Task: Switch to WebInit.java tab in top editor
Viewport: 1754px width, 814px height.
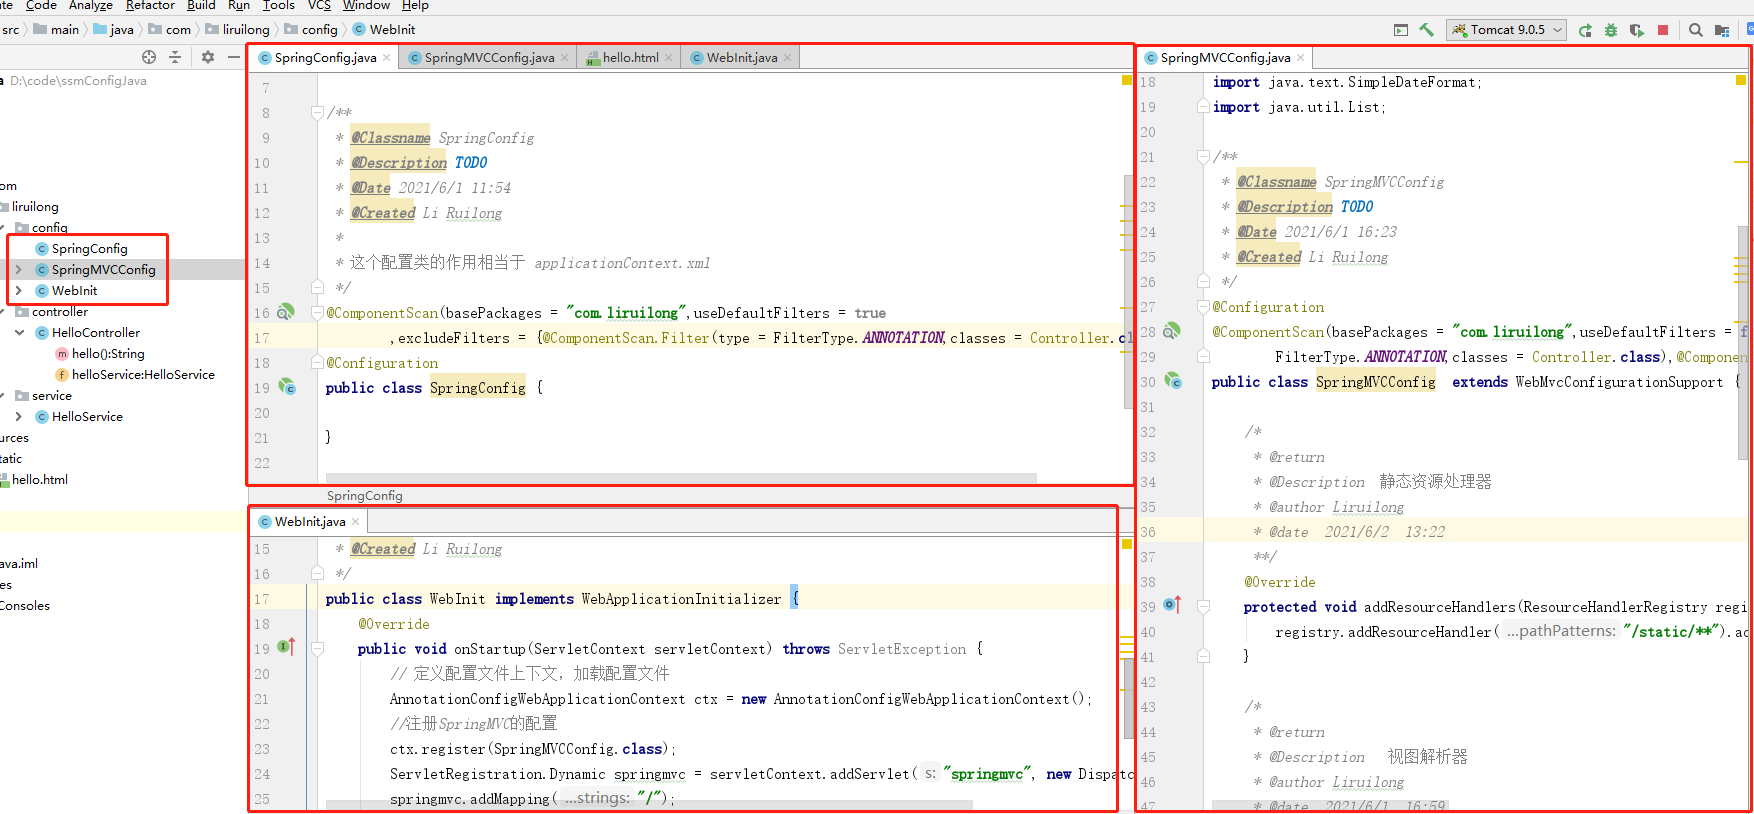Action: (x=741, y=58)
